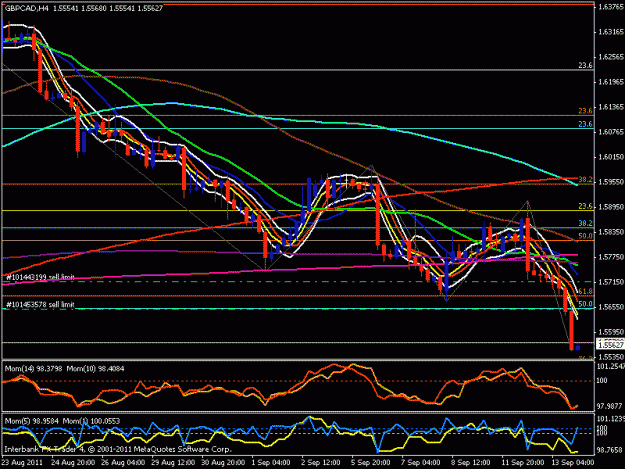Click the 1.60765 price axis label

tap(611, 132)
